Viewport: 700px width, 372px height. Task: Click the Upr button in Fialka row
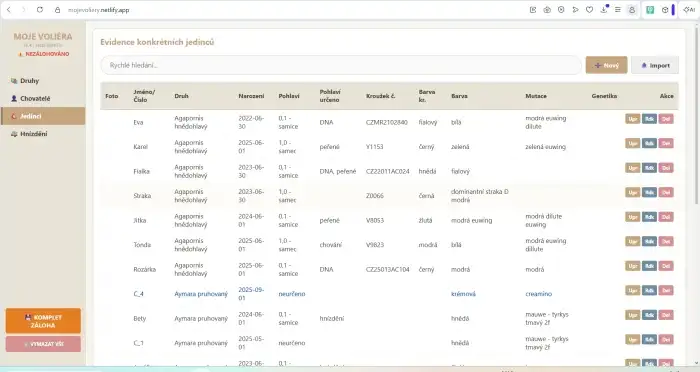pos(632,168)
